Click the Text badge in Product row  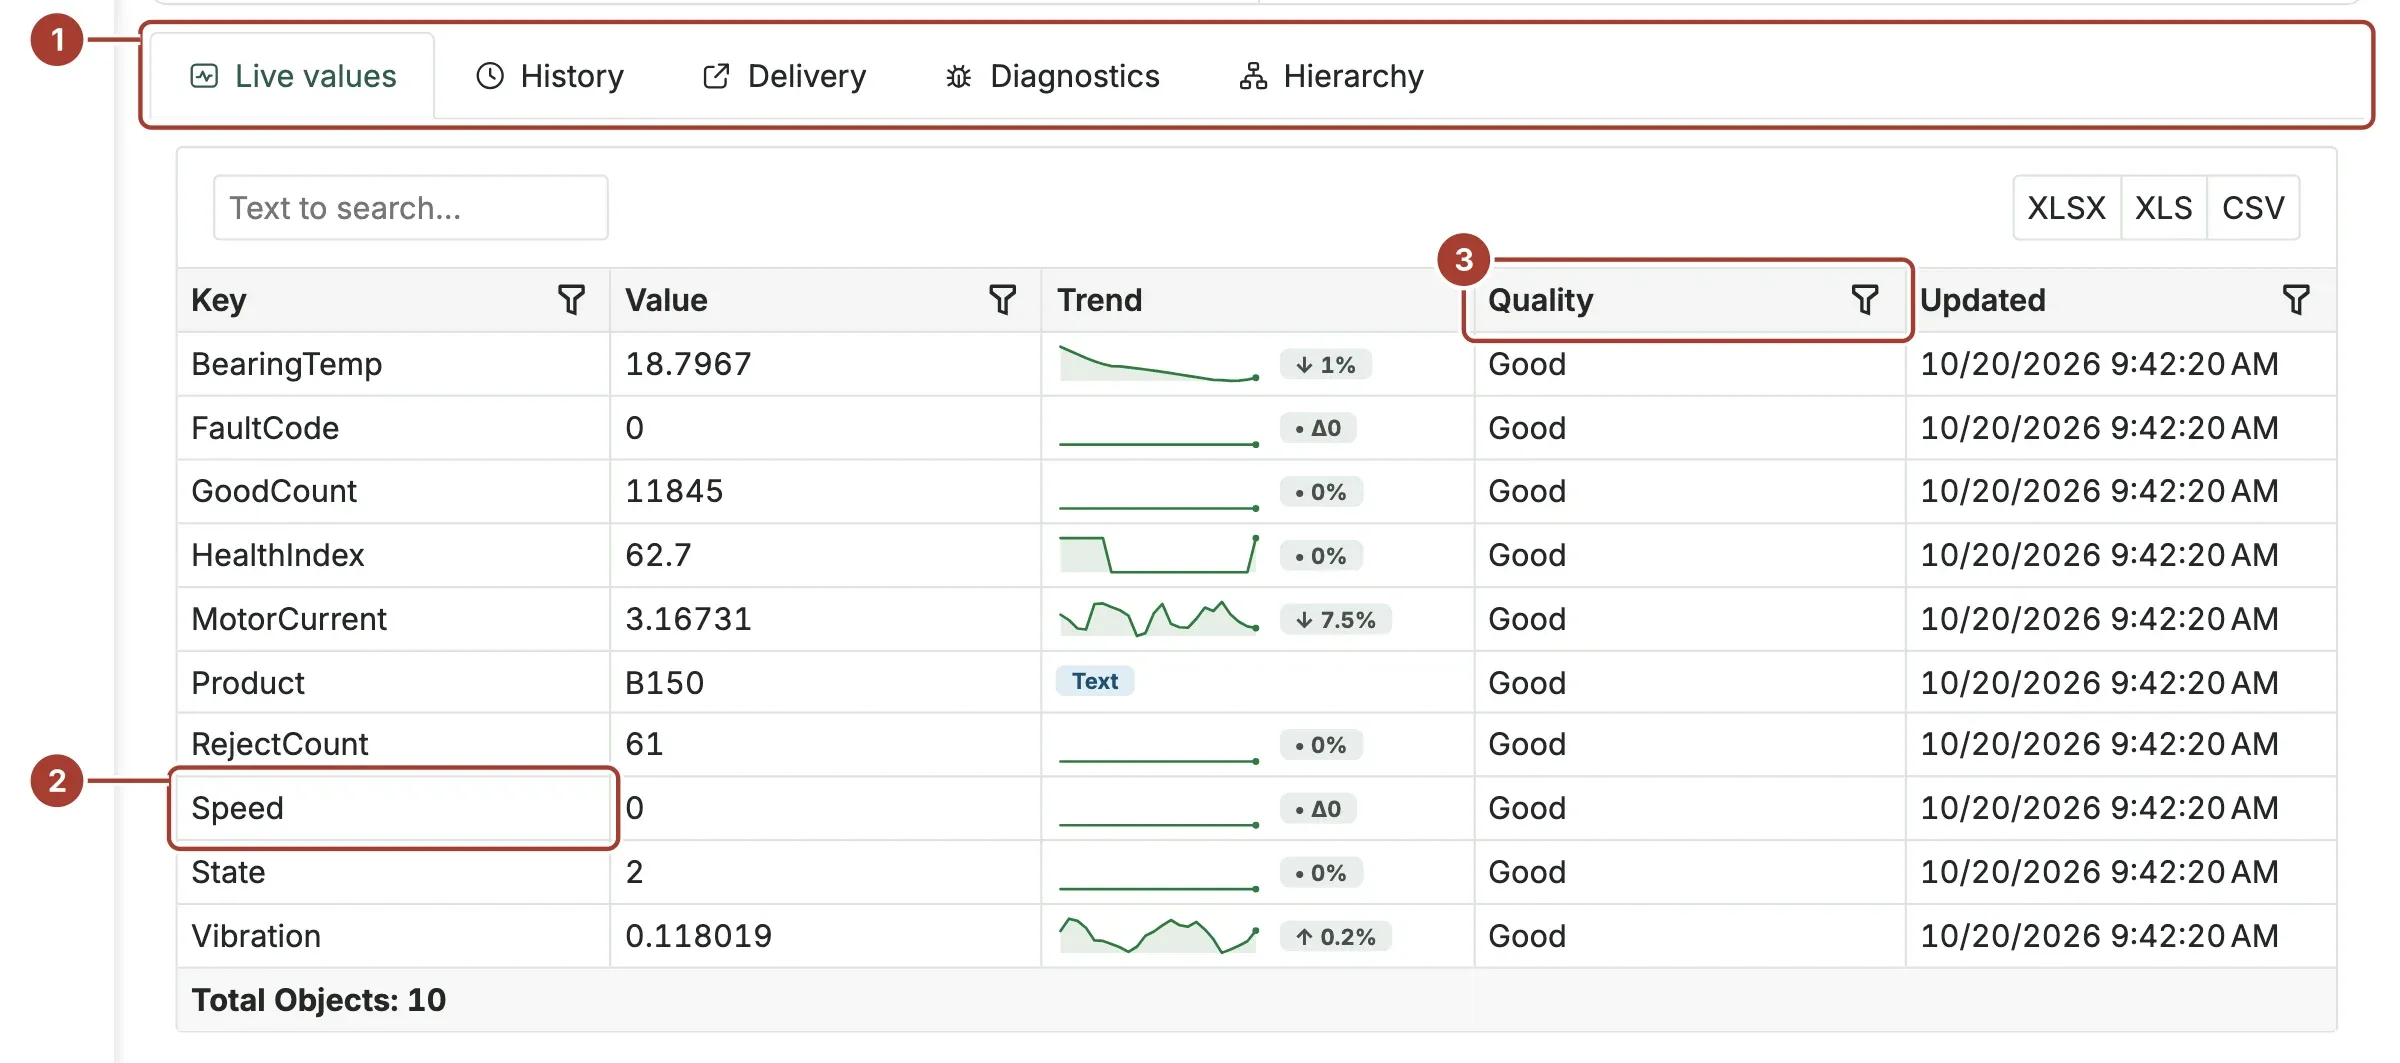[1095, 681]
